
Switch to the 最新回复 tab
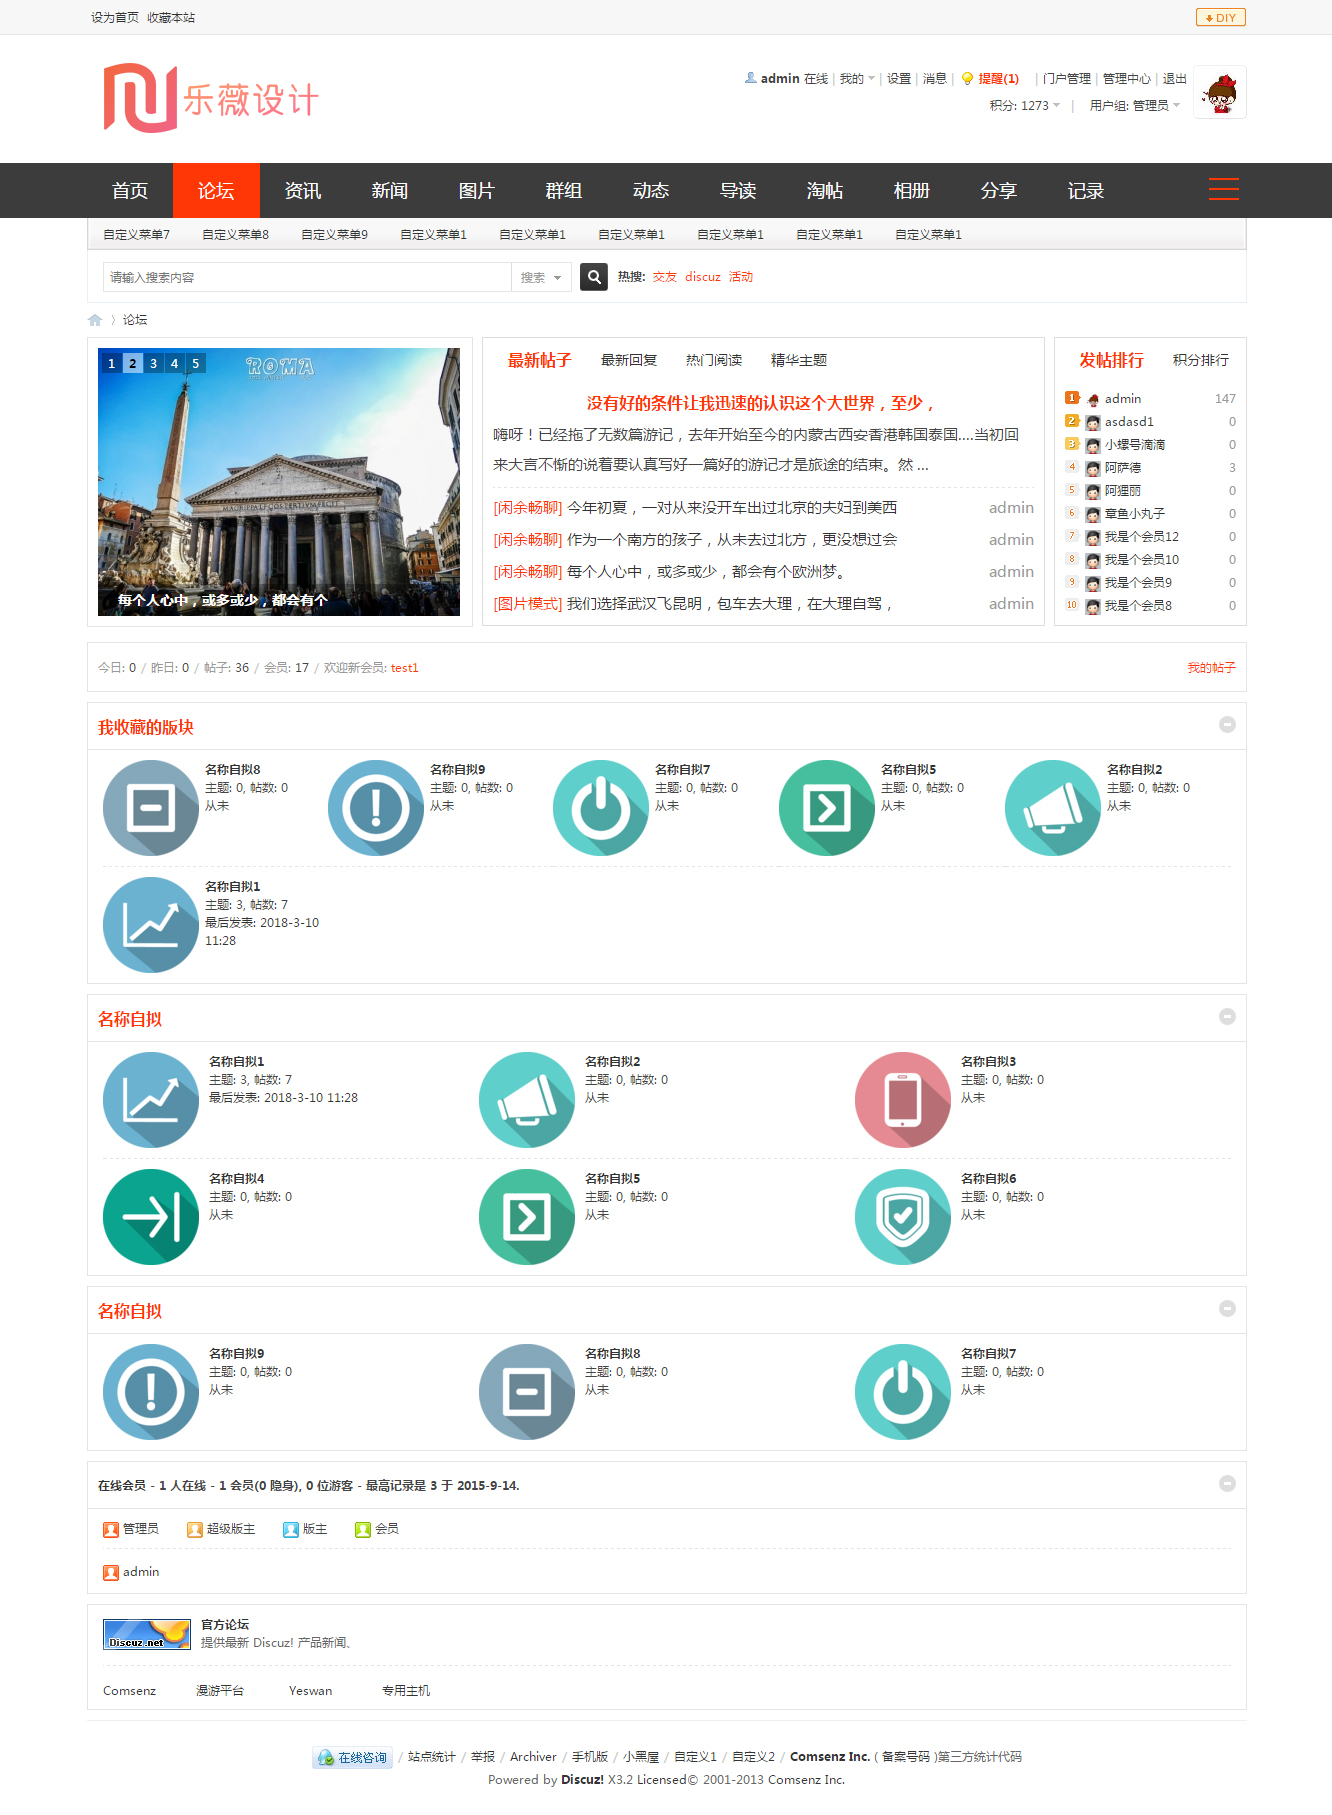[x=628, y=360]
